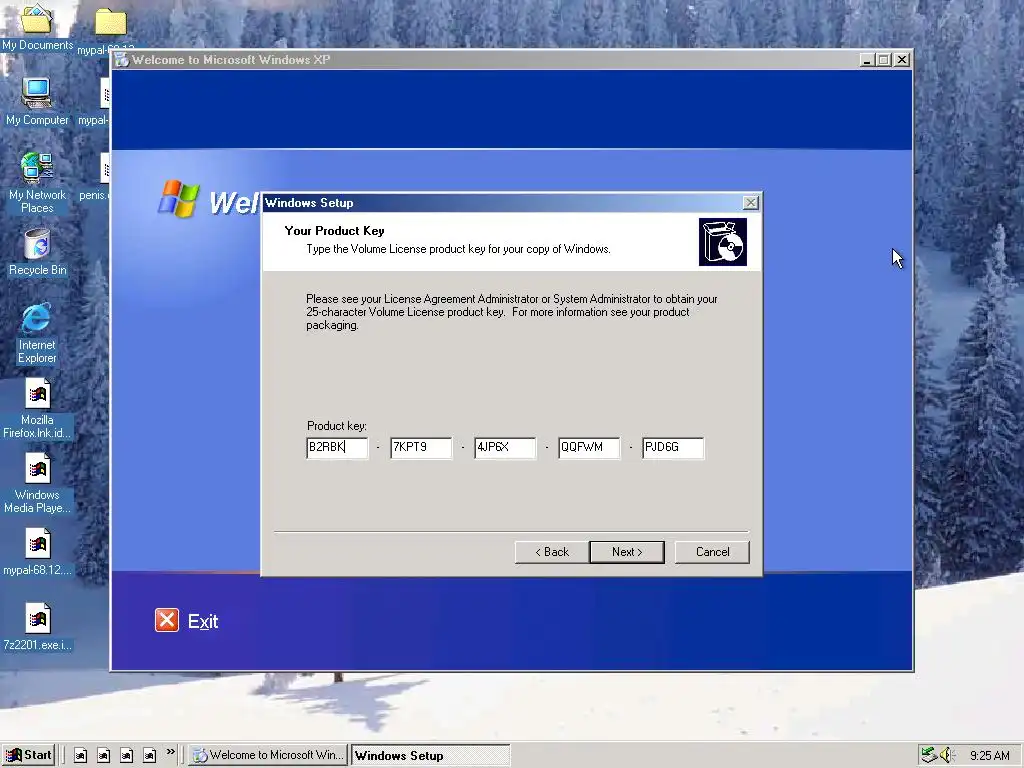
Task: Select Windows Media Player desktop file
Action: [37, 483]
